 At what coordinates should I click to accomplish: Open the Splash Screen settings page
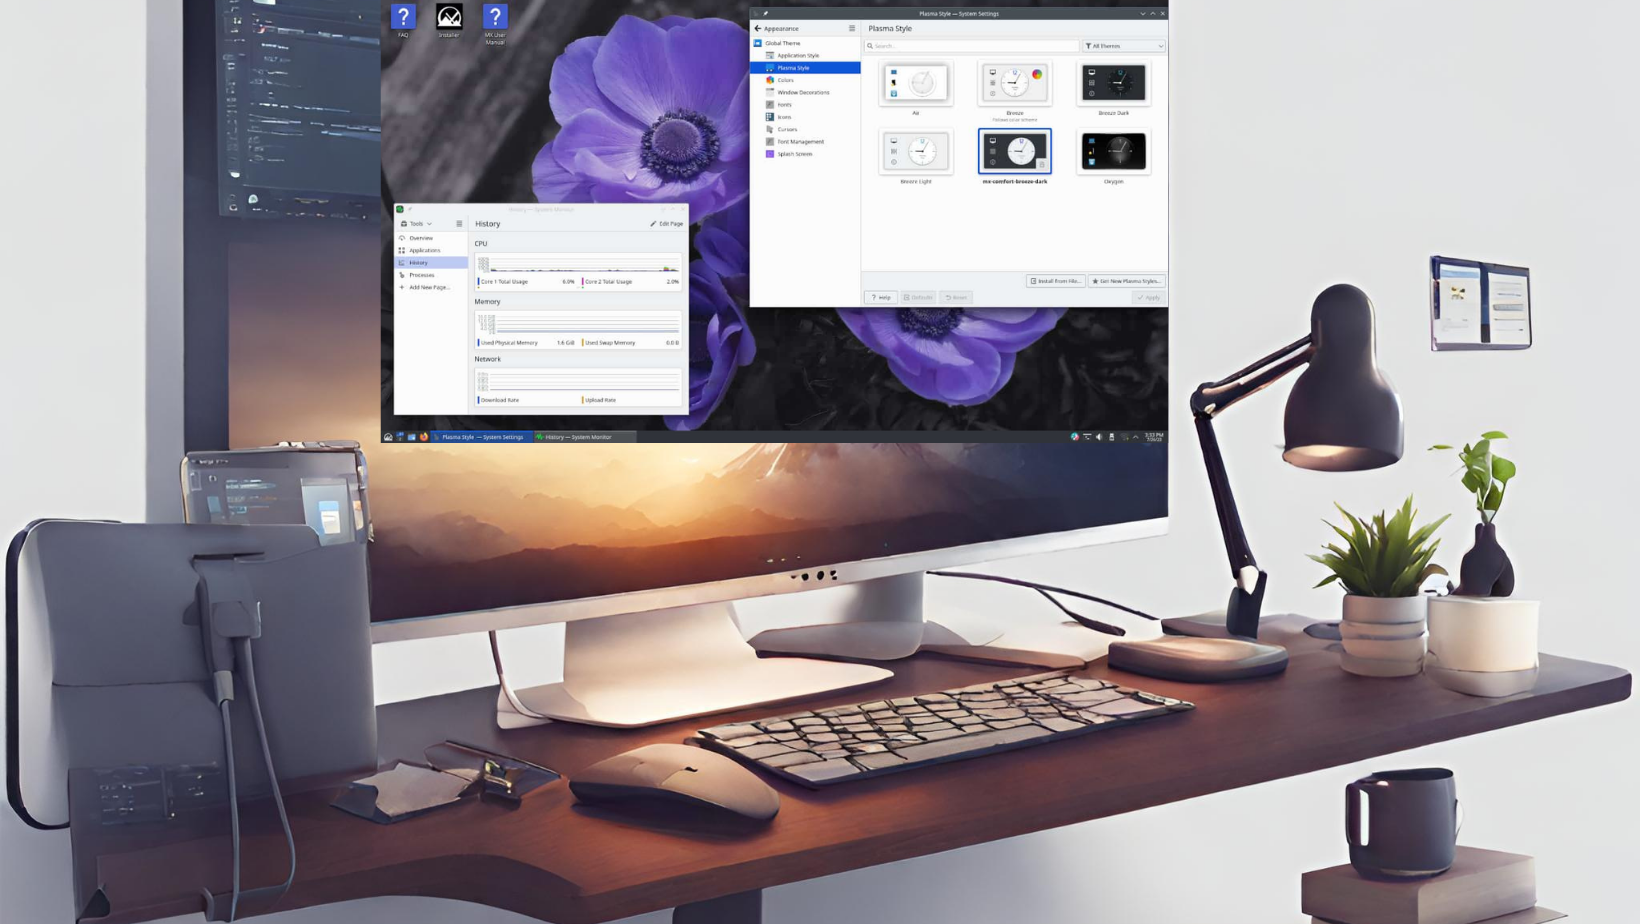pyautogui.click(x=805, y=154)
